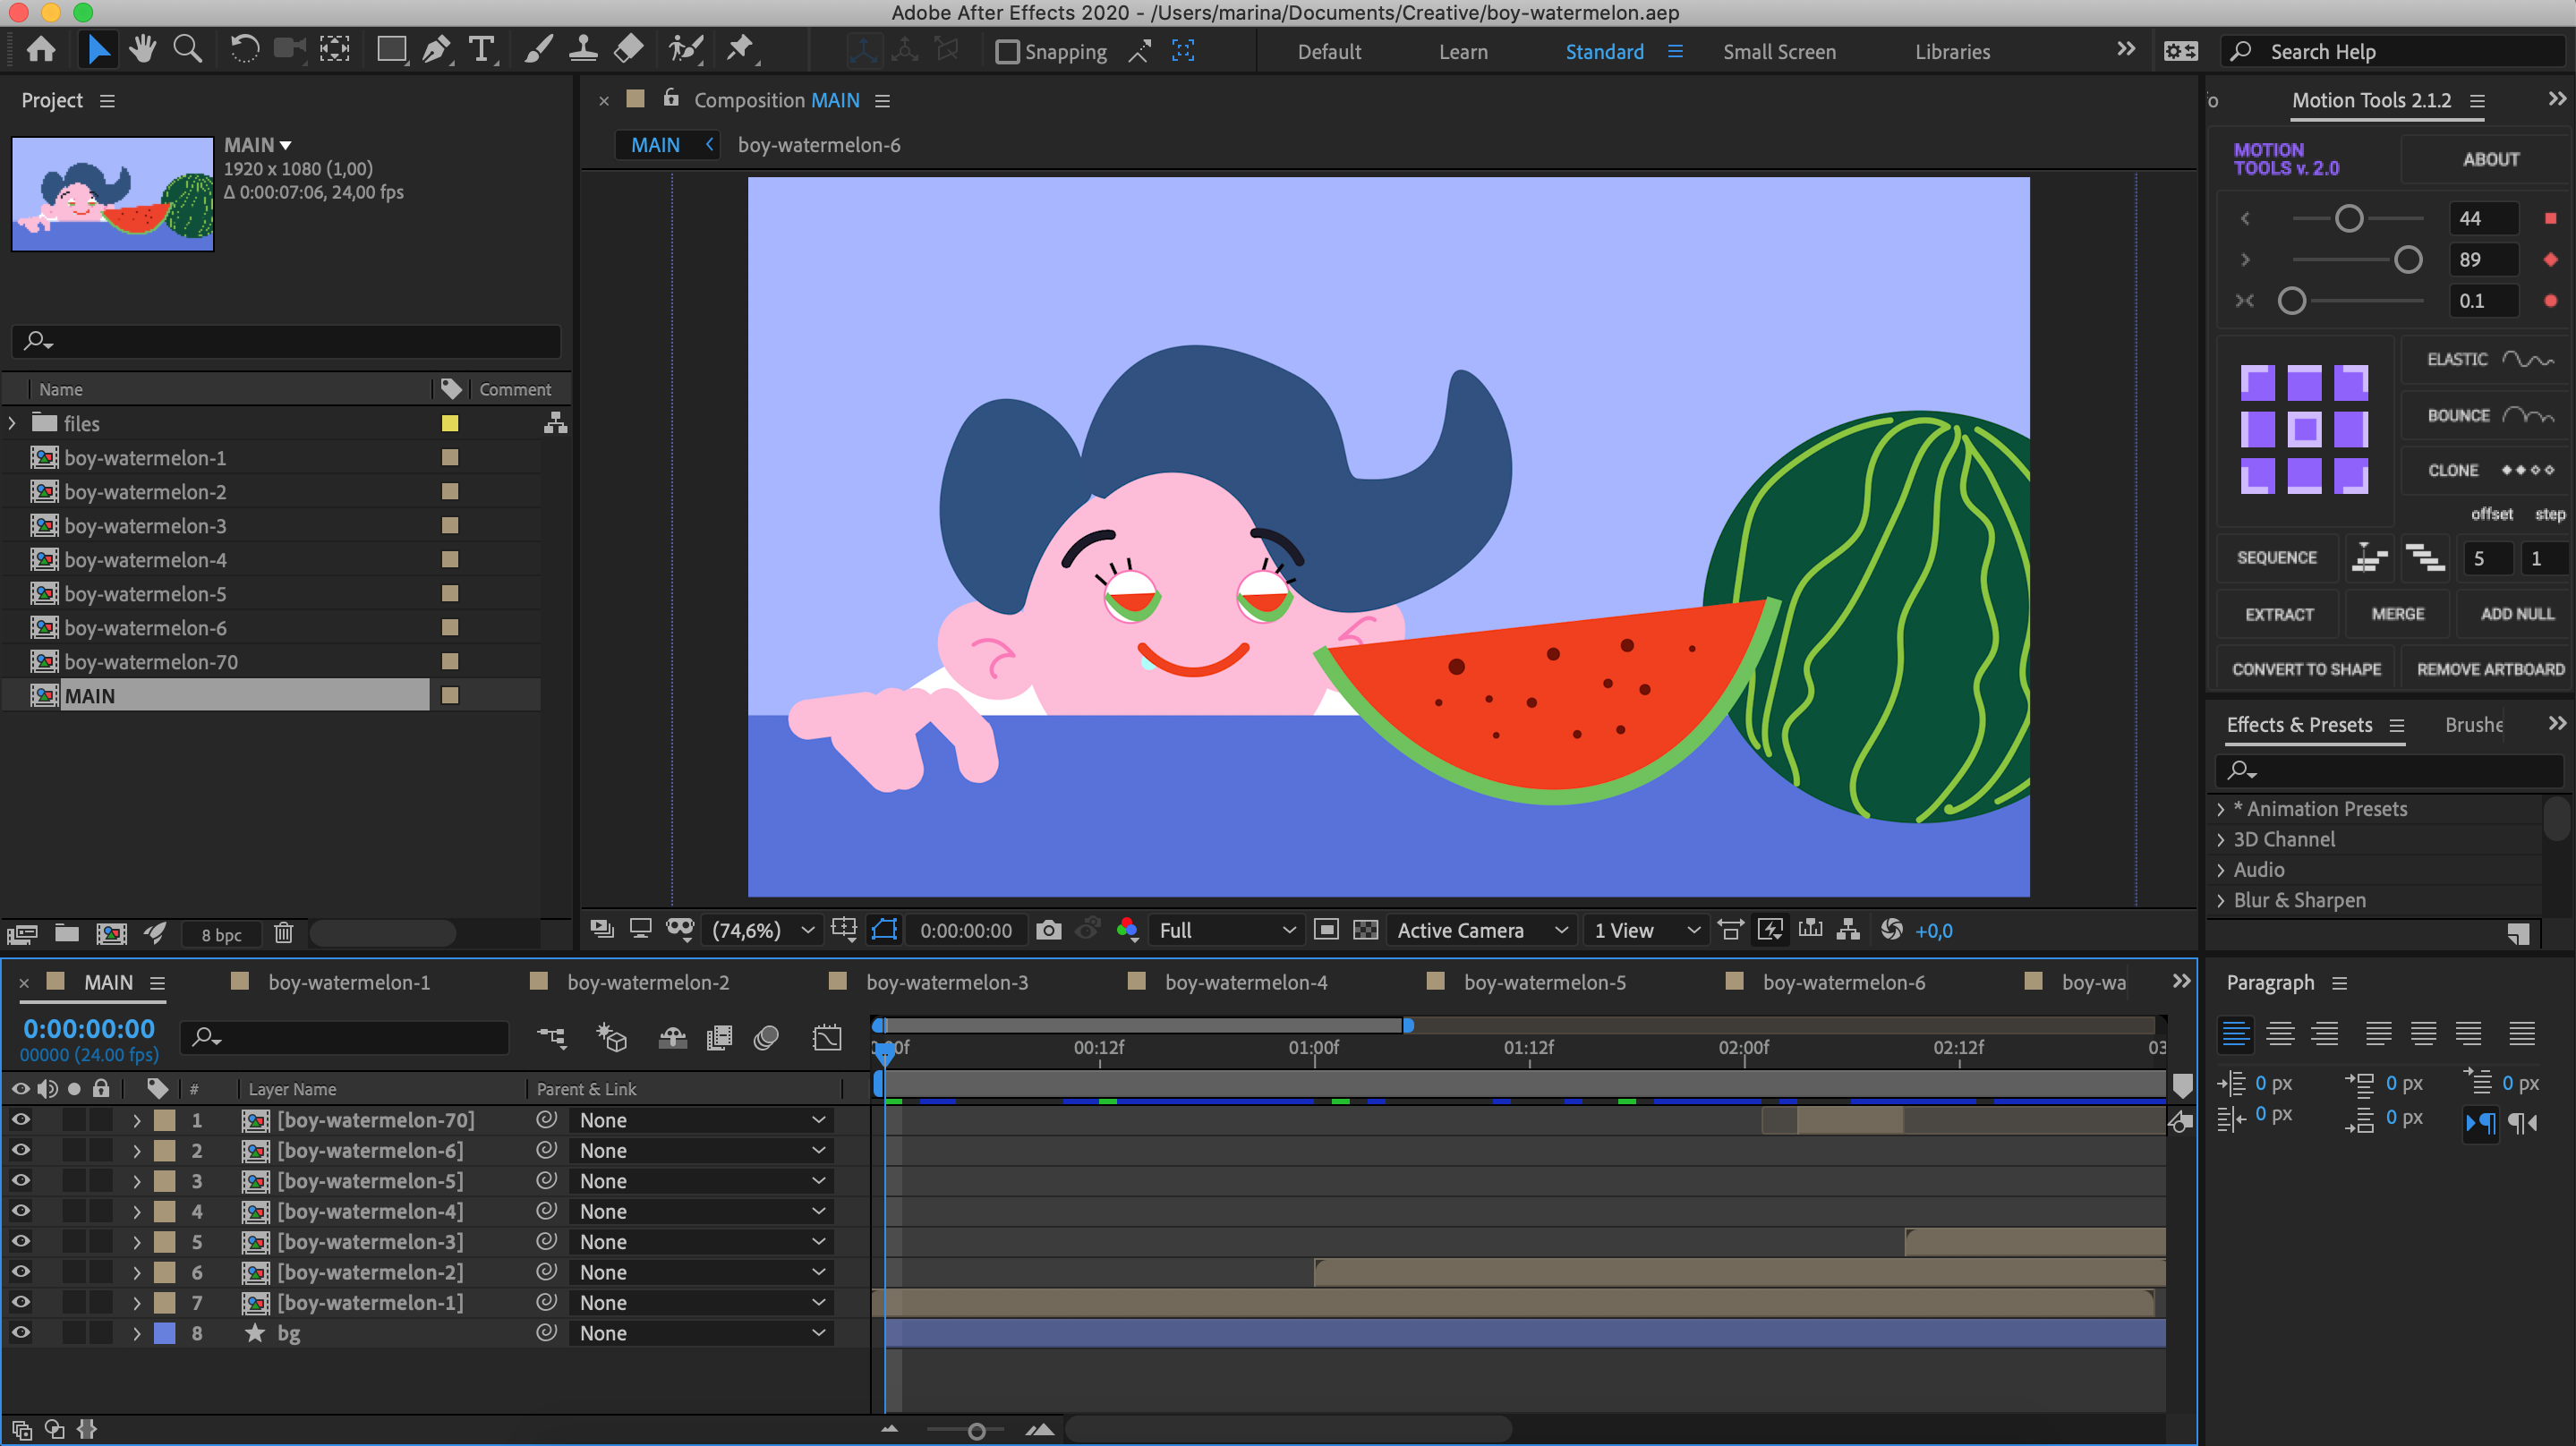Create new composition icon in Project panel

[x=111, y=933]
